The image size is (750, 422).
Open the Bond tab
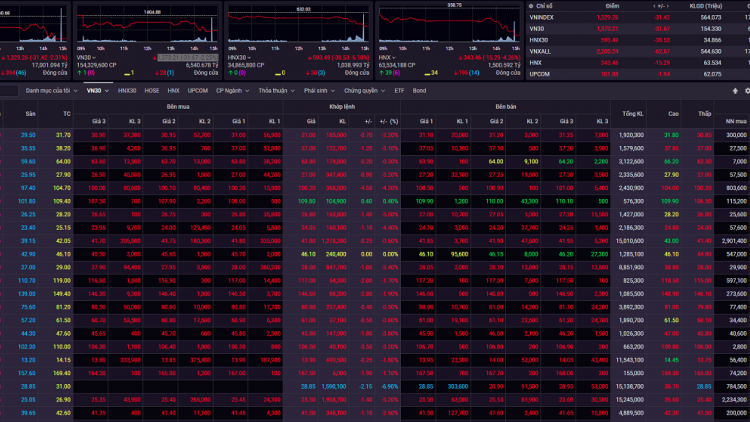[419, 90]
